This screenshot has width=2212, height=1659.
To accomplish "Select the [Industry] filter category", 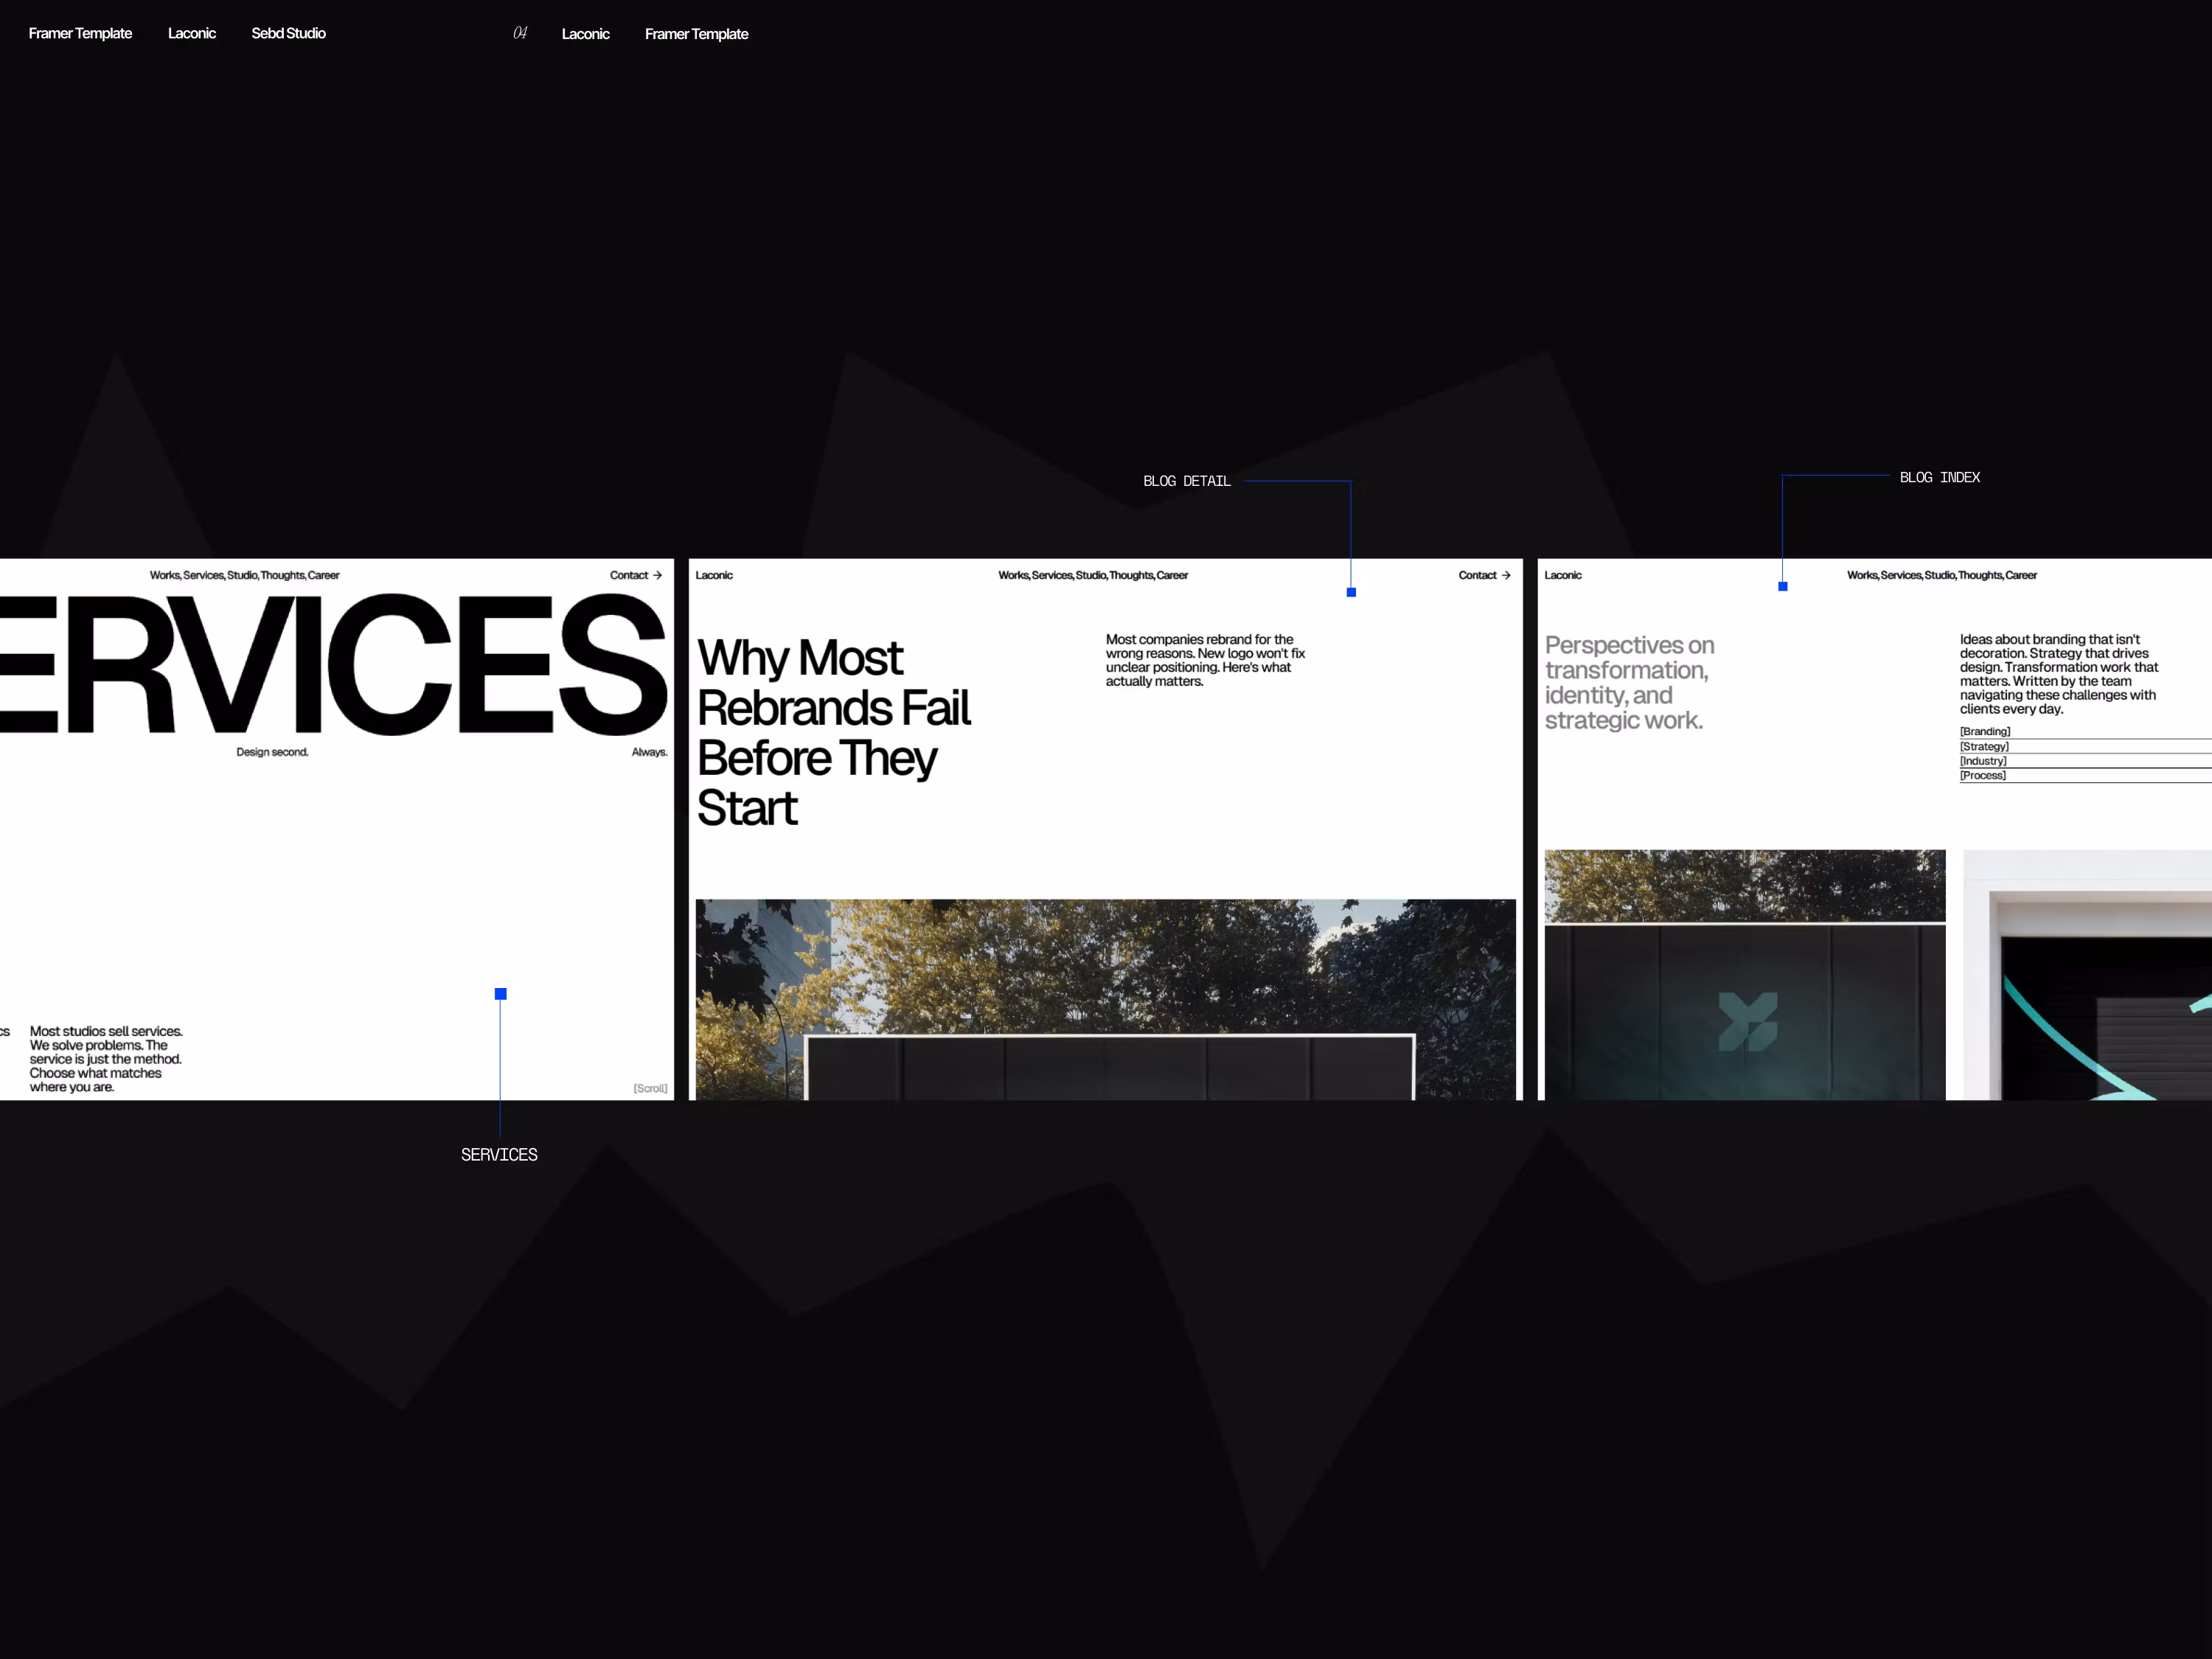I will point(1982,761).
